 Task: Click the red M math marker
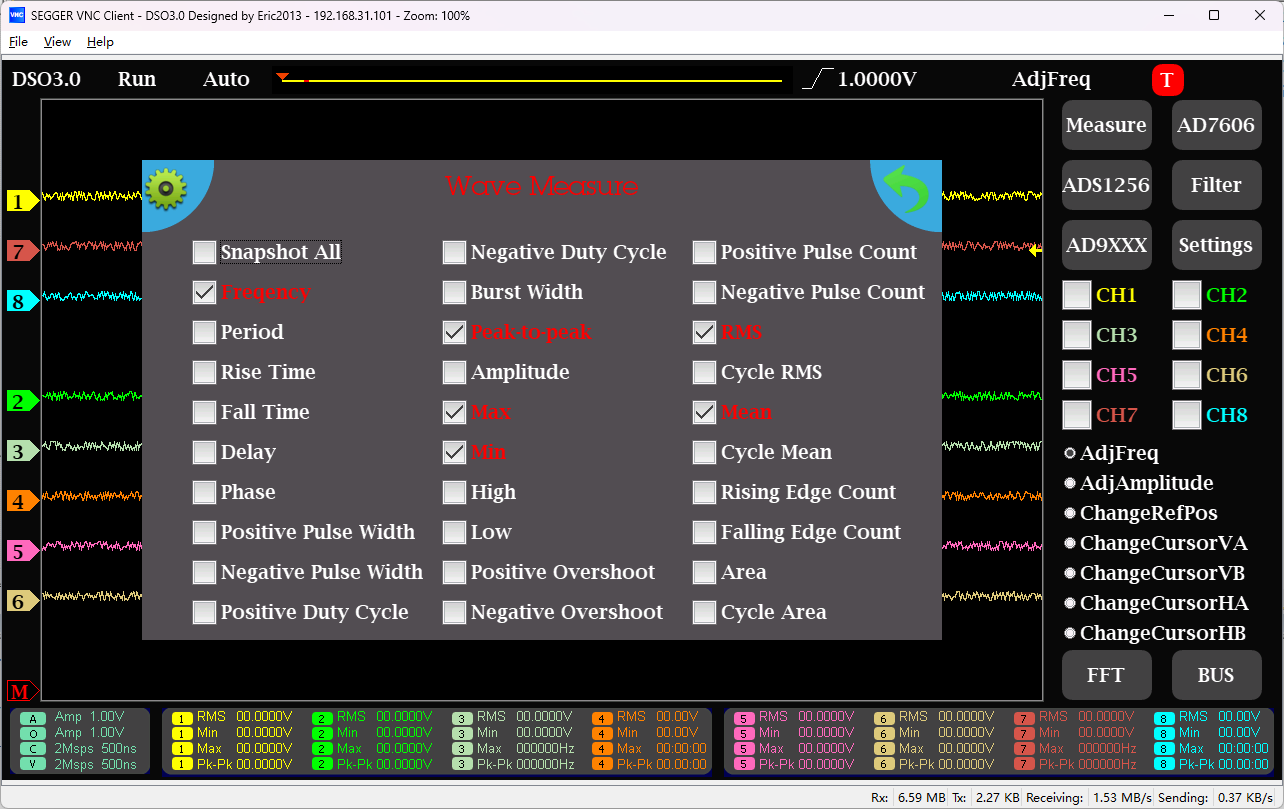(x=22, y=692)
